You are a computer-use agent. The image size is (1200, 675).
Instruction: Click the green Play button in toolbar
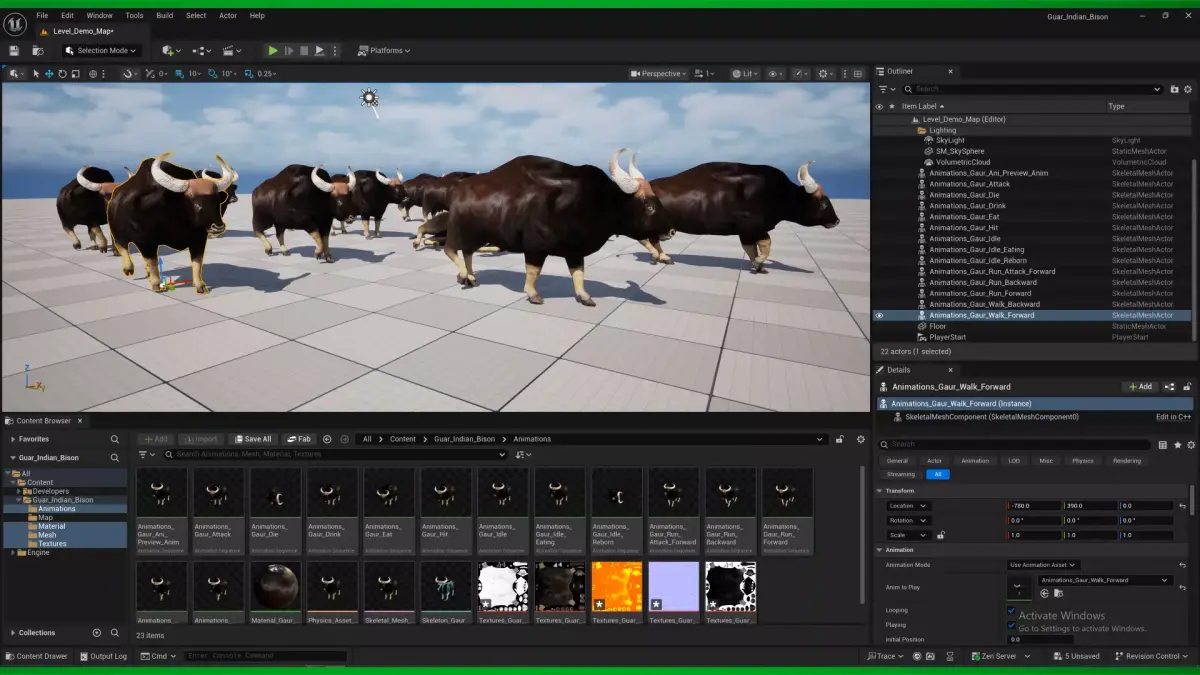(272, 50)
